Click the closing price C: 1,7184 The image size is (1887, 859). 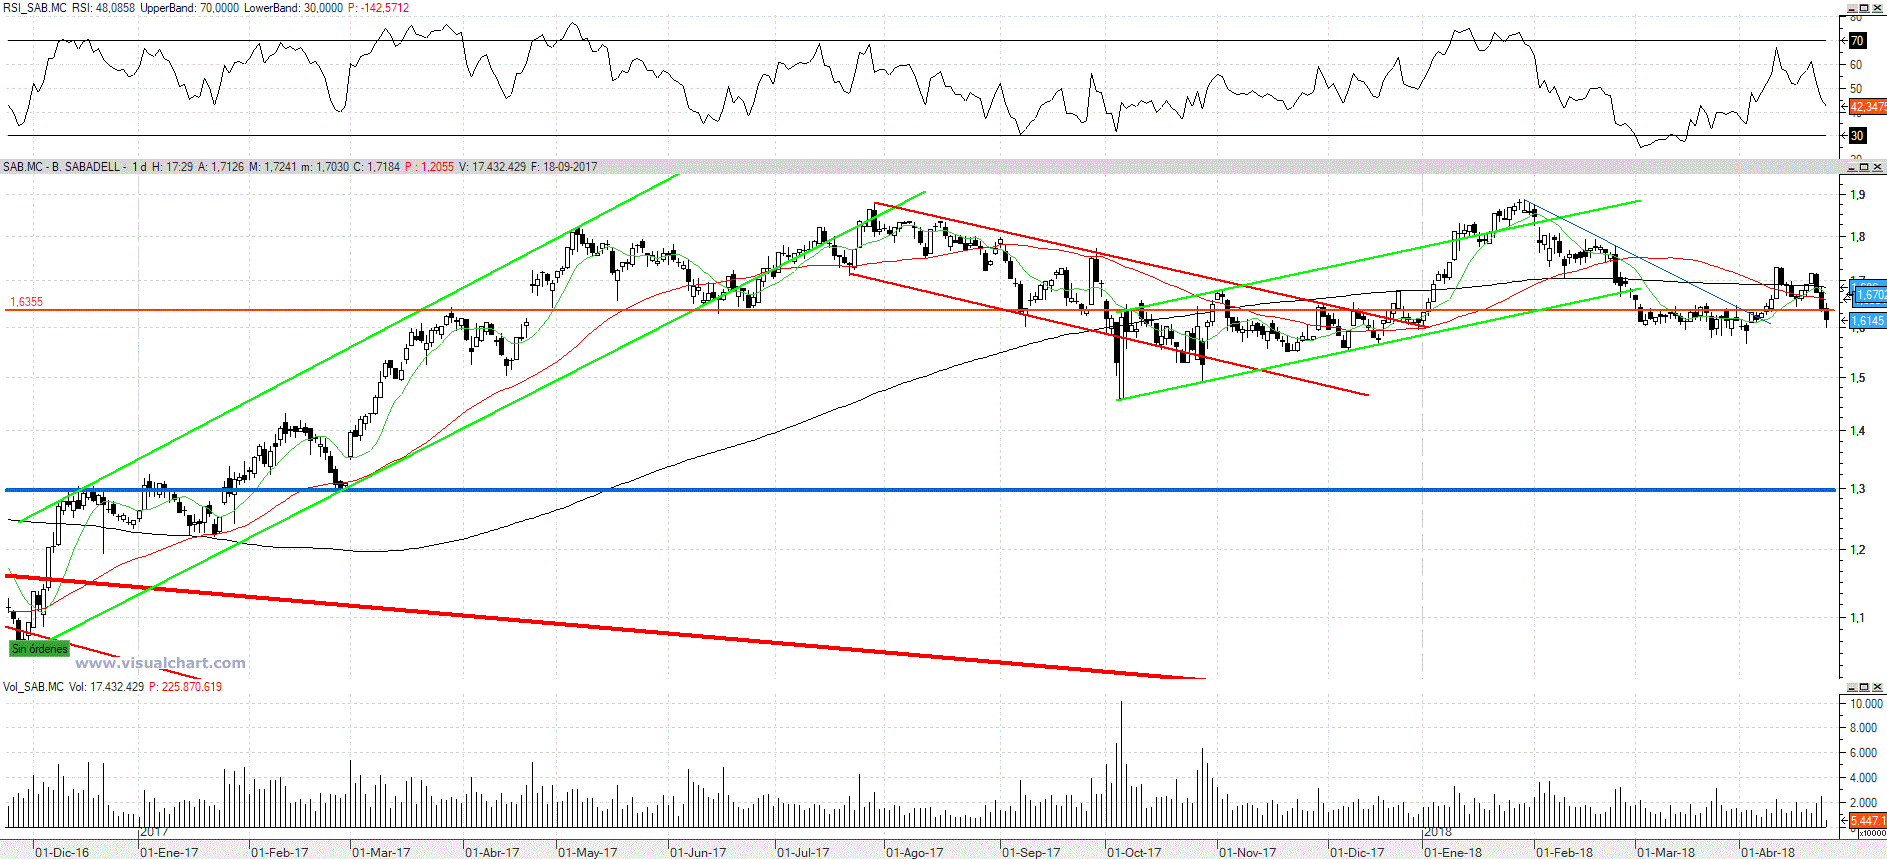pos(376,167)
